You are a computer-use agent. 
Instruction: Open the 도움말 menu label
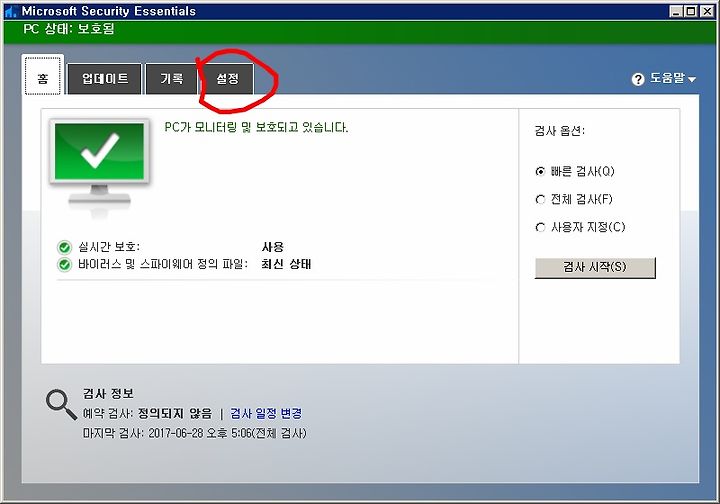click(x=667, y=78)
